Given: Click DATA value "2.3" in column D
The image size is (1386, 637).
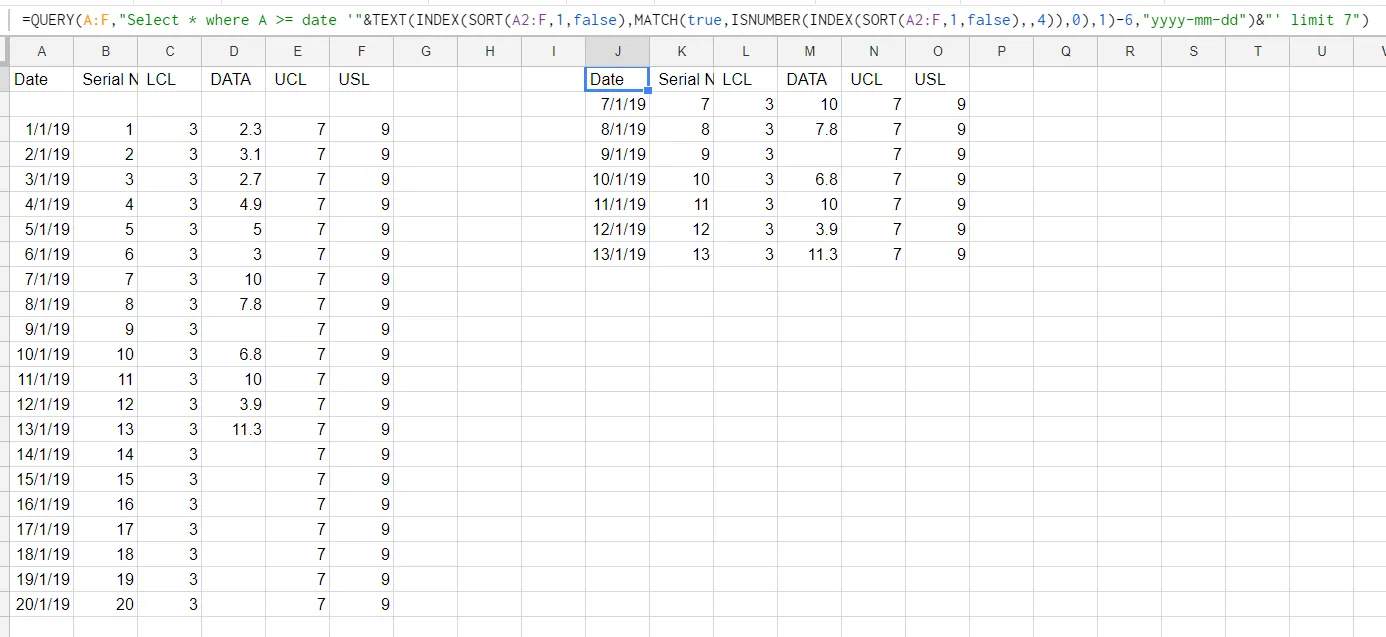Looking at the screenshot, I should click(234, 129).
